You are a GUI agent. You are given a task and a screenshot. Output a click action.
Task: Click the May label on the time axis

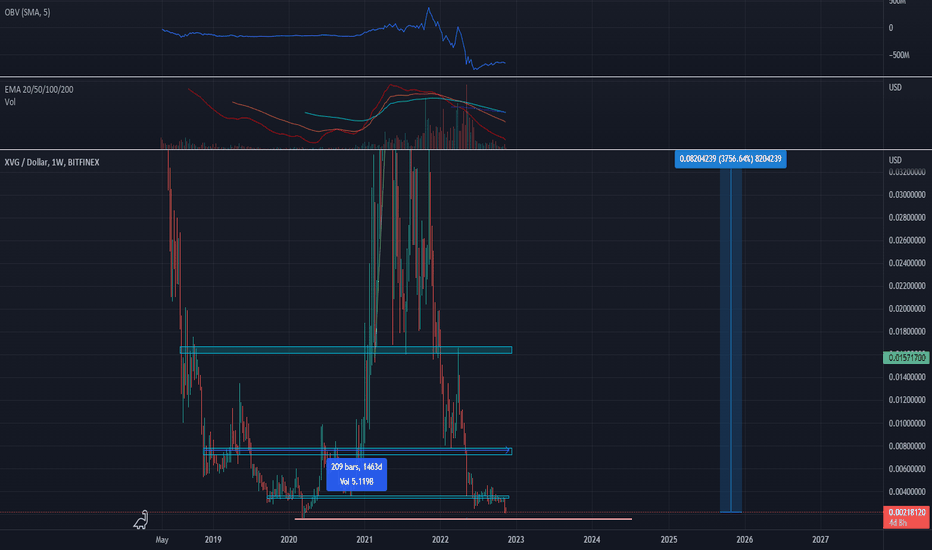pyautogui.click(x=162, y=540)
